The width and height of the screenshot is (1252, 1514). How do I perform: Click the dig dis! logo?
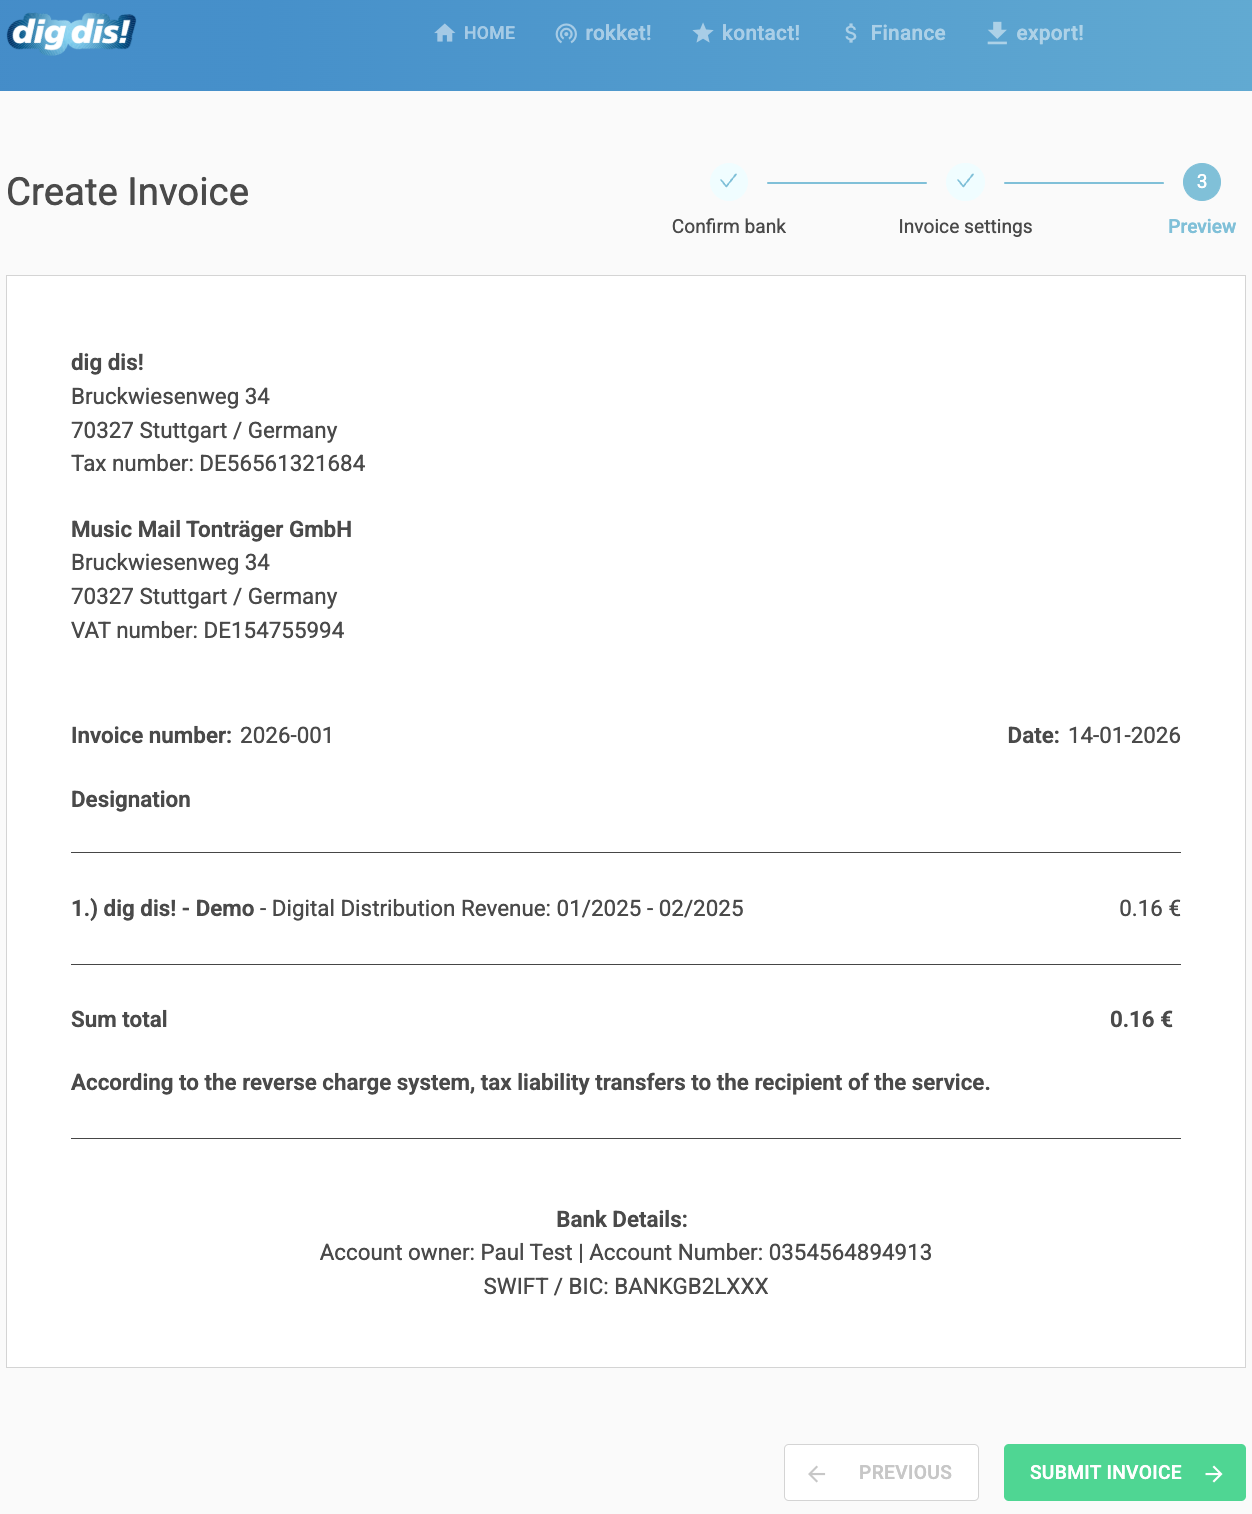(x=71, y=33)
